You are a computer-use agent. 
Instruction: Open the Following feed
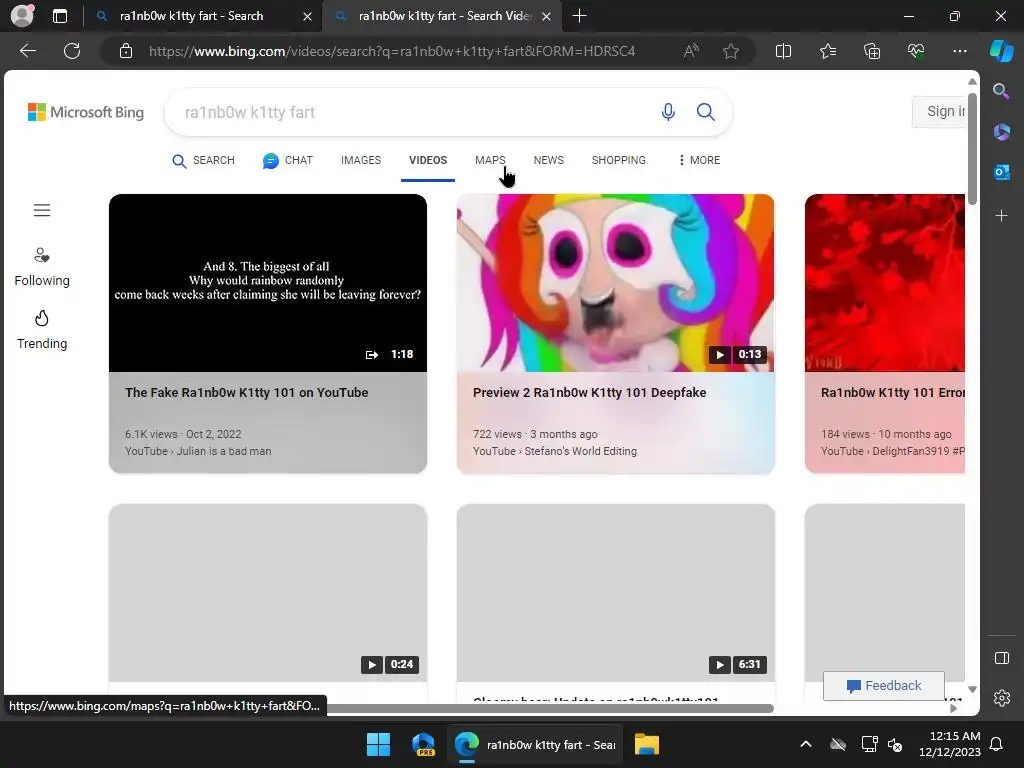click(x=42, y=267)
